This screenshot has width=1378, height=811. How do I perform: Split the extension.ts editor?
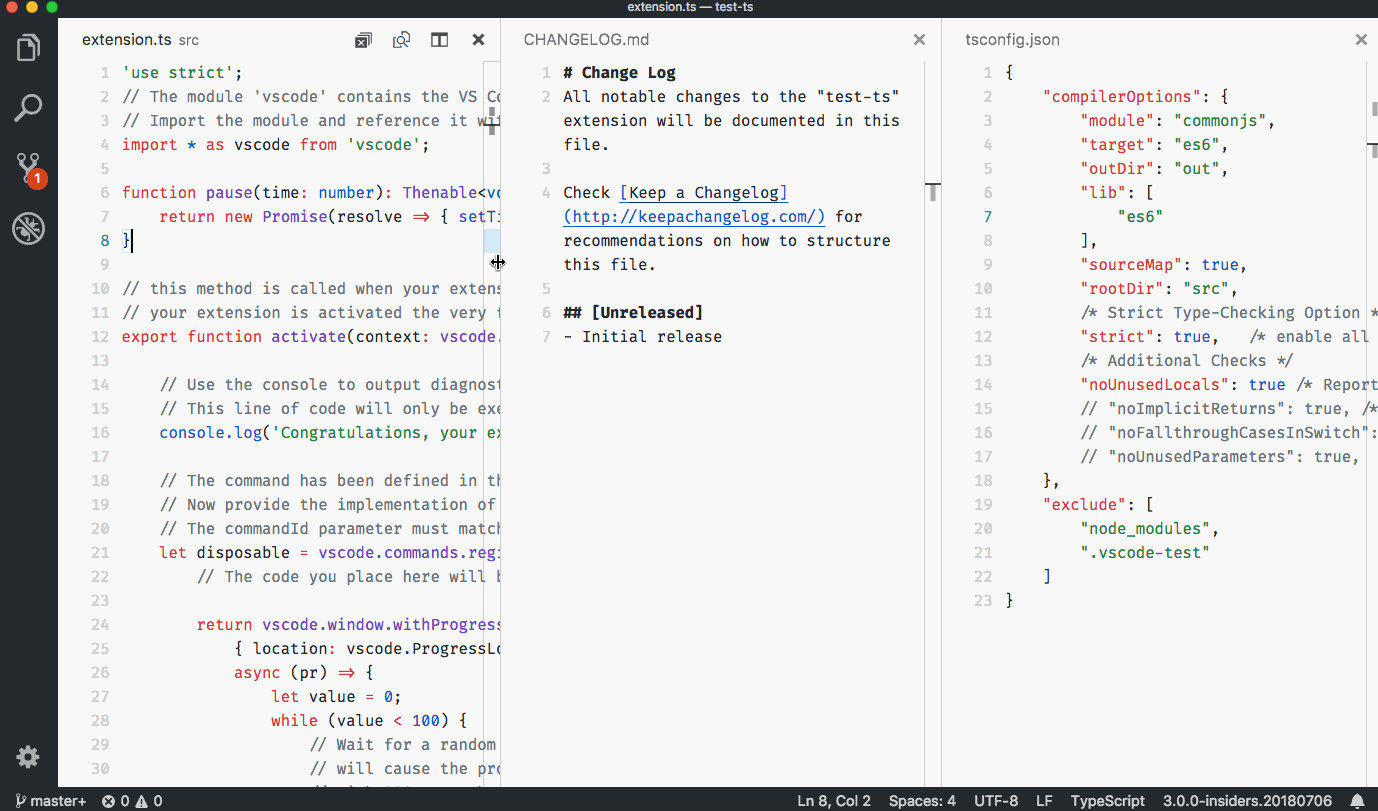(439, 39)
